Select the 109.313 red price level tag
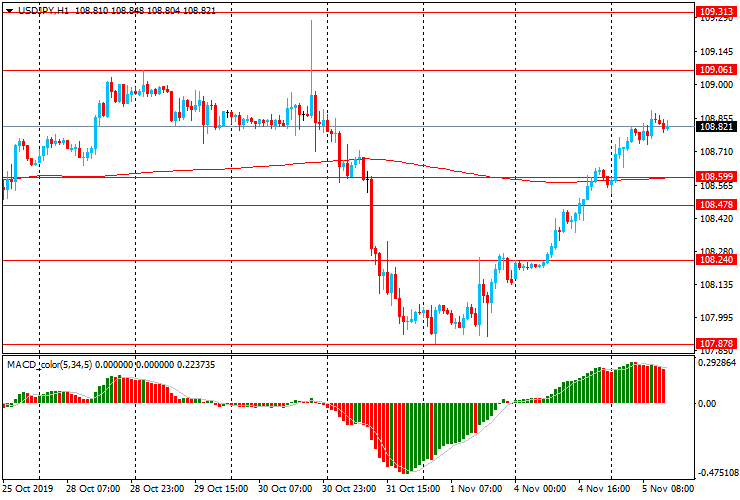 pyautogui.click(x=715, y=12)
